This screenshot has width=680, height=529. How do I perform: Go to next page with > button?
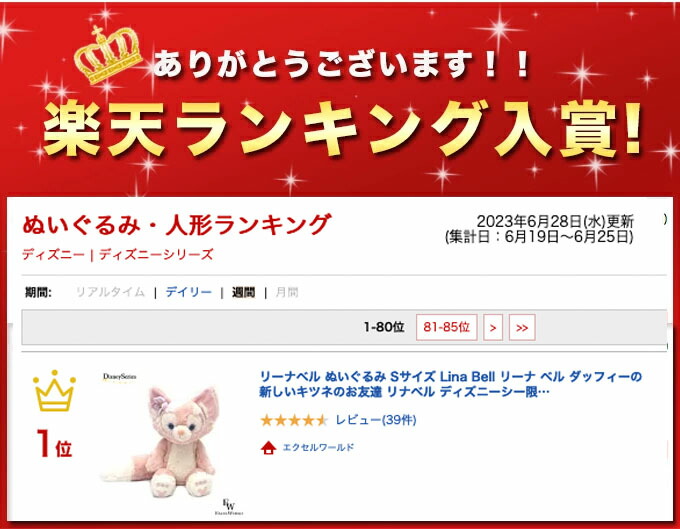click(x=493, y=327)
